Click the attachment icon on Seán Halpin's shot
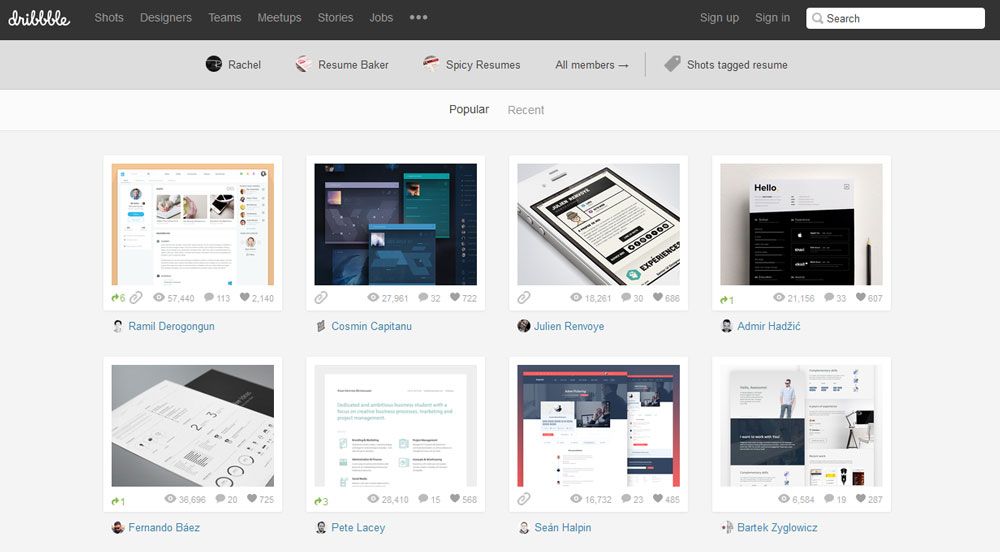The width and height of the screenshot is (1000, 552). click(x=524, y=499)
